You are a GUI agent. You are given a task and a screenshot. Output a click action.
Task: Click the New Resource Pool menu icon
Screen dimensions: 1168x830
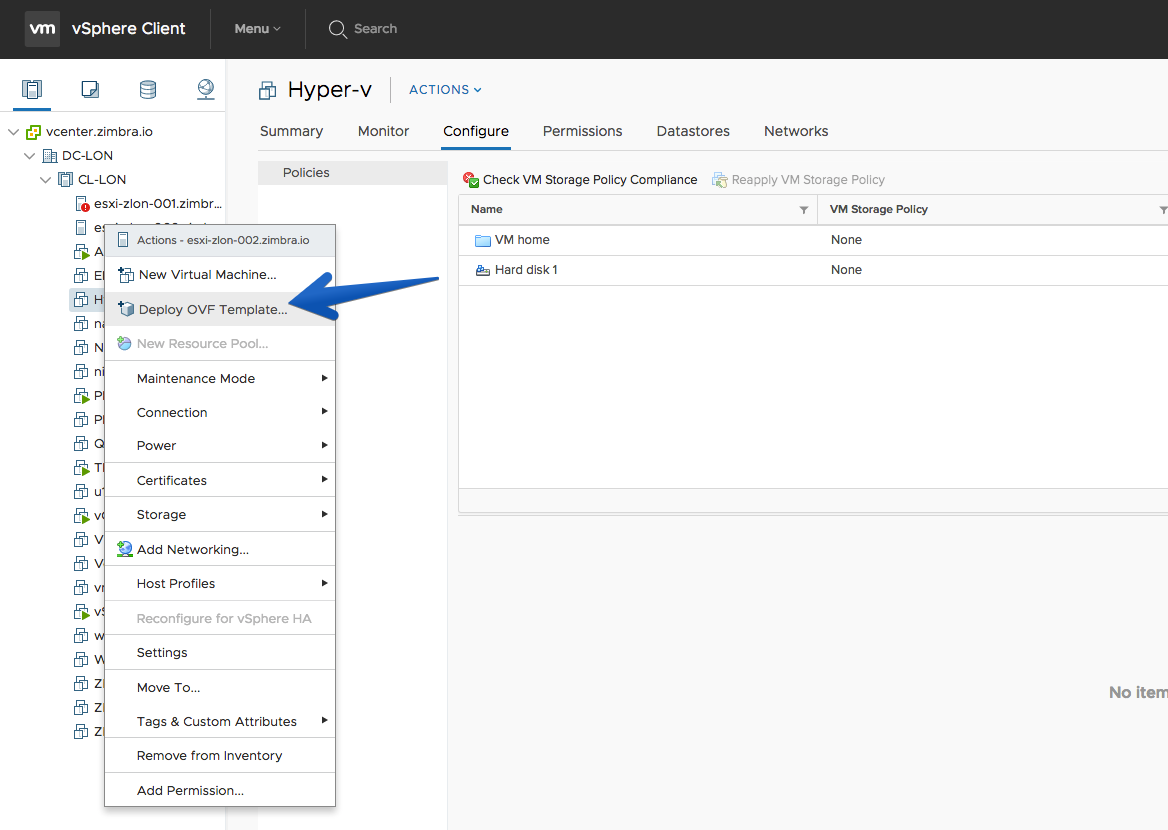[124, 343]
